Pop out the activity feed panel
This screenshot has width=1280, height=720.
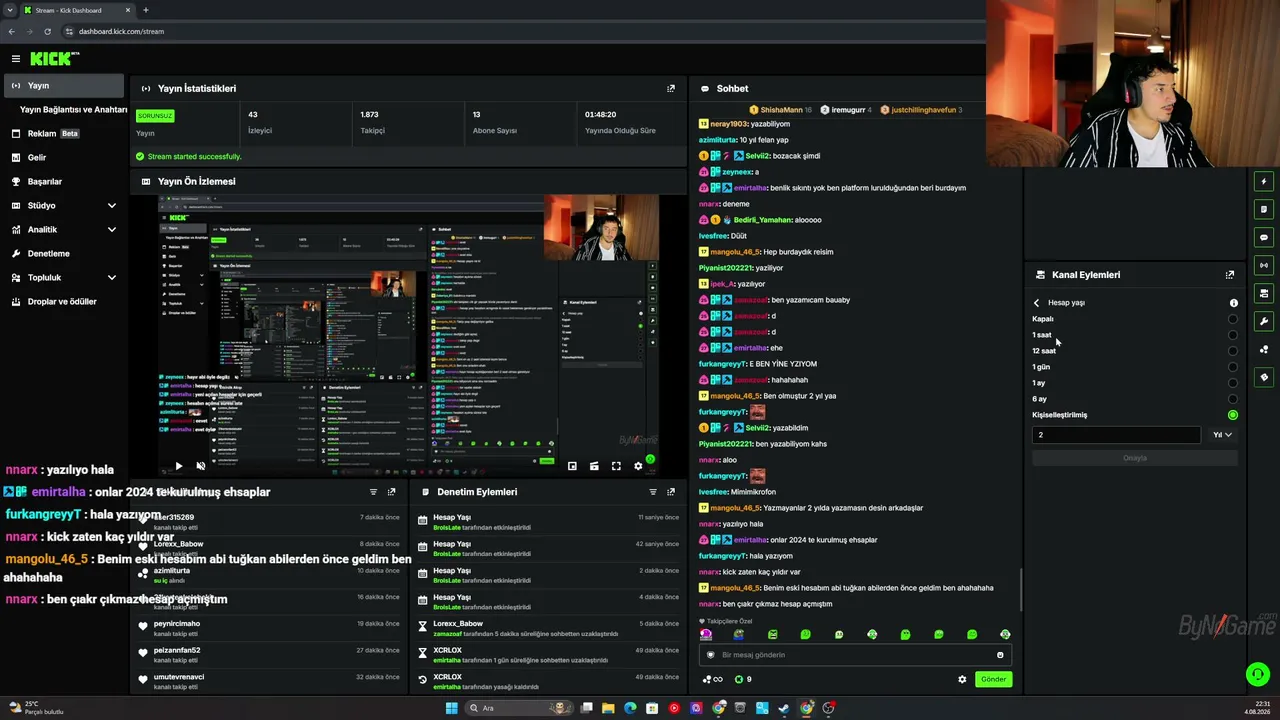[391, 492]
